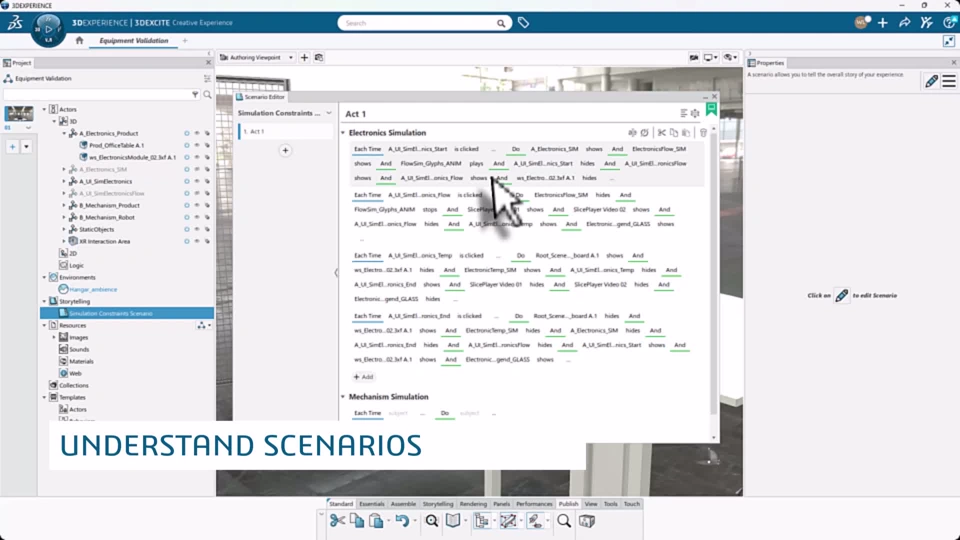
Task: Collapse the Storytelling tree node
Action: tap(44, 301)
